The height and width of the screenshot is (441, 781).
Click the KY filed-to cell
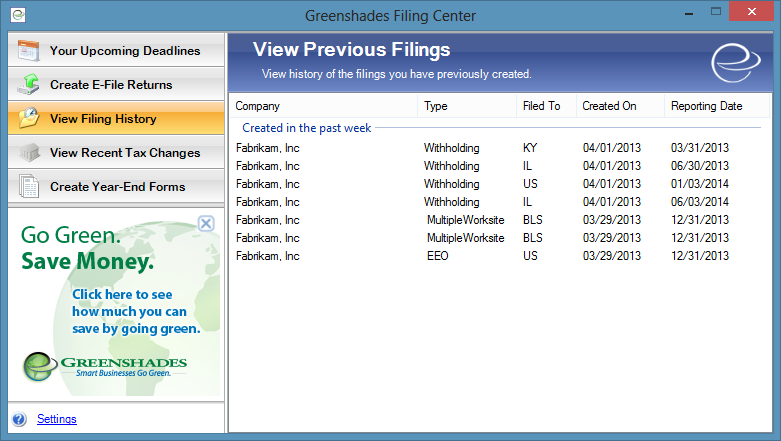click(x=530, y=148)
